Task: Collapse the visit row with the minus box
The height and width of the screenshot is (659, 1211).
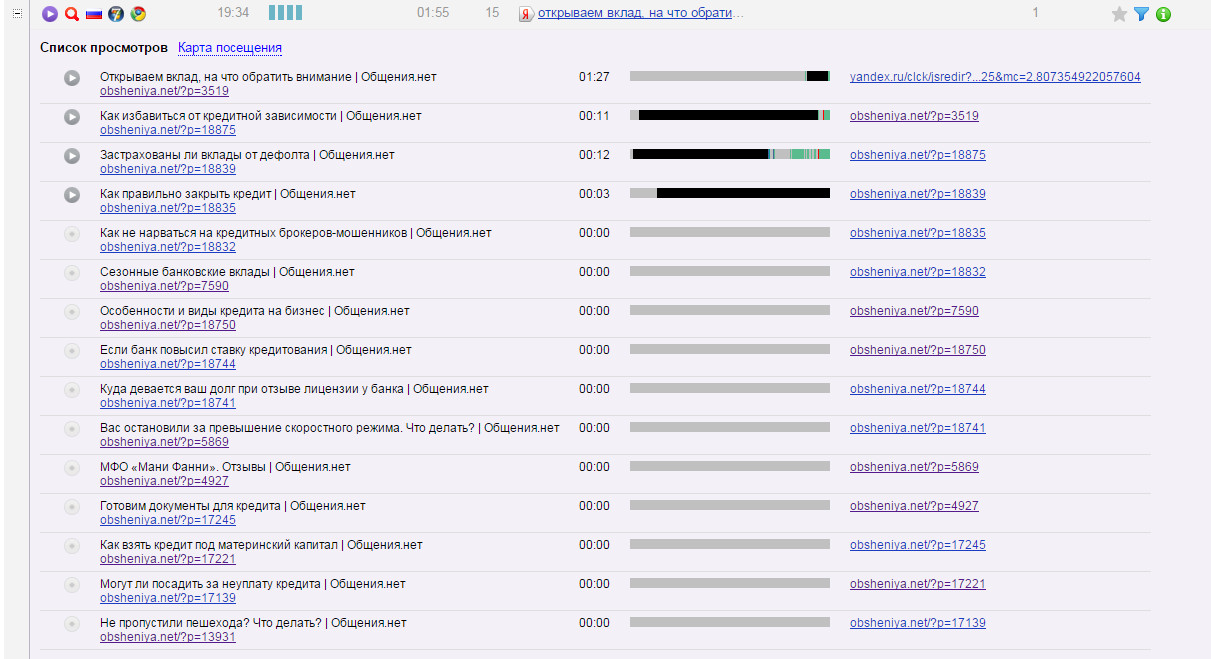Action: (x=17, y=14)
